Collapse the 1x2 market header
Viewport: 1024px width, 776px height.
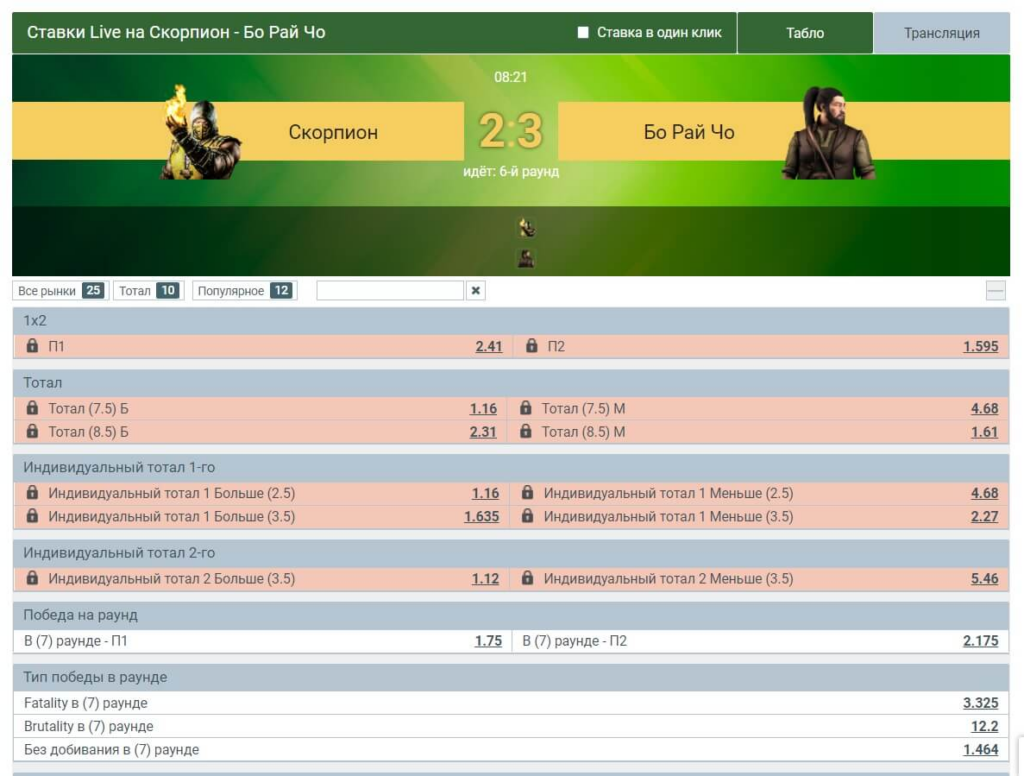click(511, 321)
